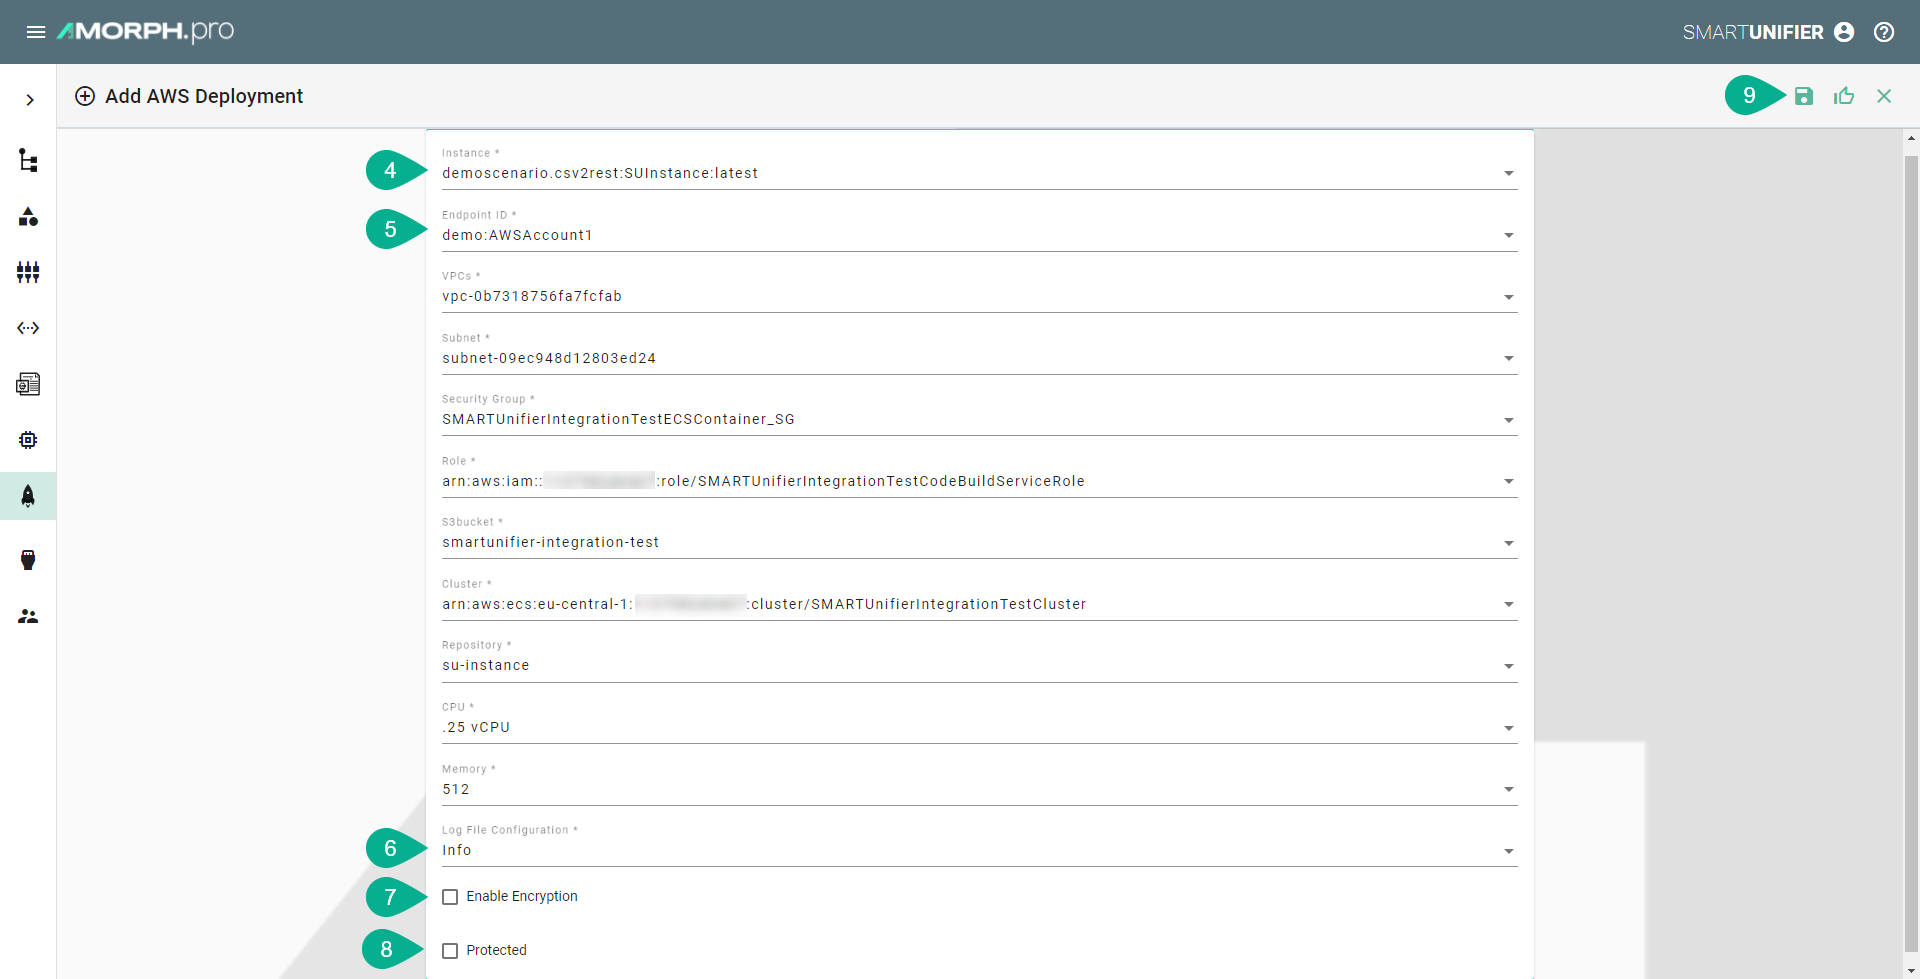Screen dimensions: 1920x979
Task: Click the thumbs-up apply icon
Action: (x=1844, y=96)
